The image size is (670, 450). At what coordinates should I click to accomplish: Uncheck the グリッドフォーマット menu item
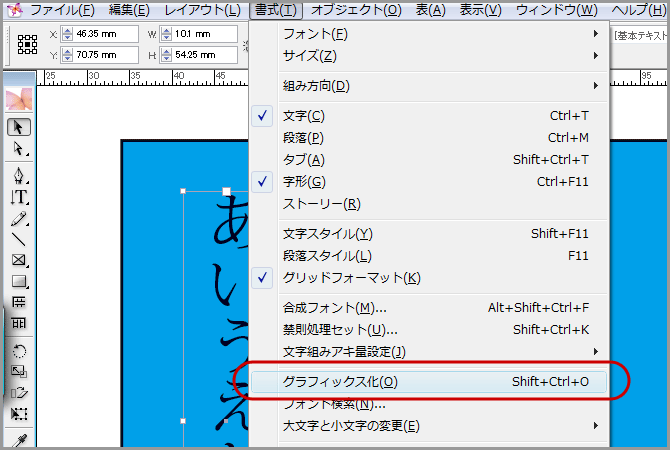351,277
